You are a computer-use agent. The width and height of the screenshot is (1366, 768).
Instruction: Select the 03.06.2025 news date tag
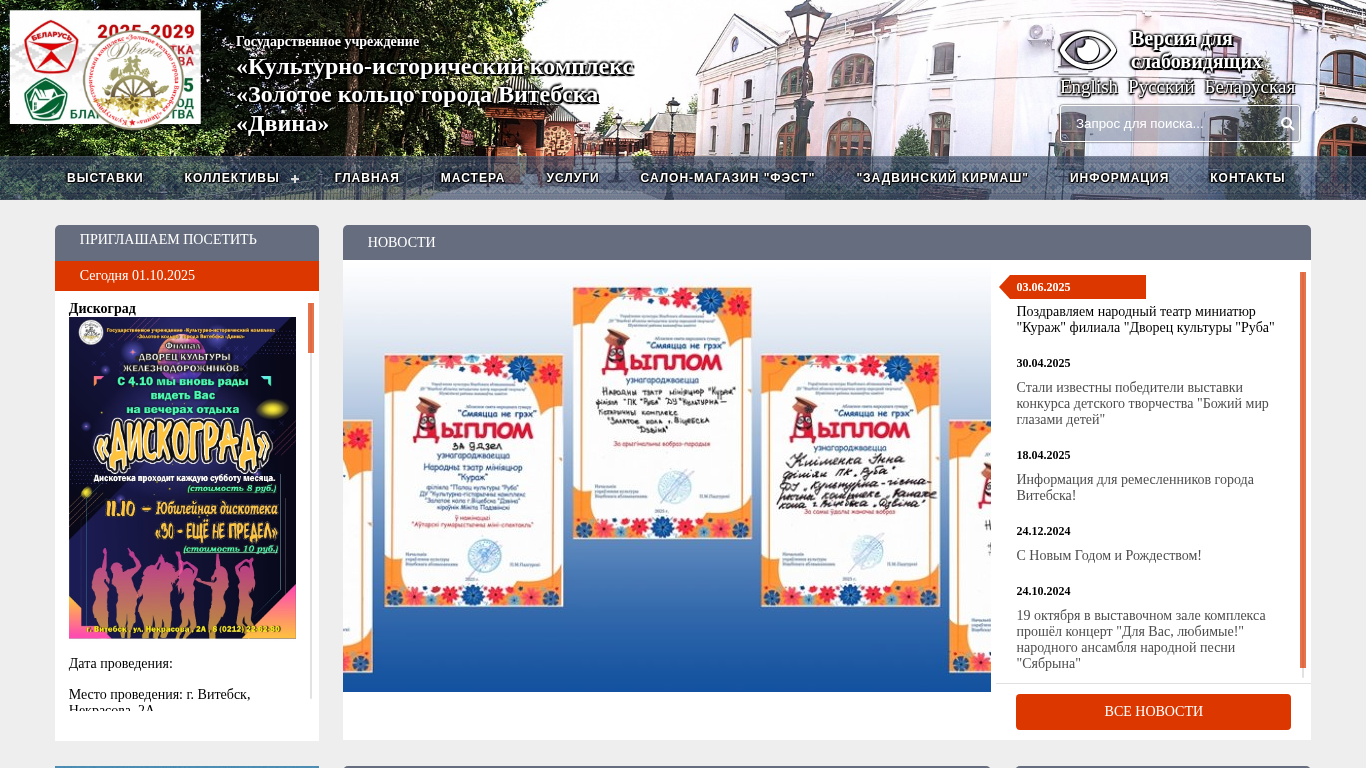(x=1073, y=287)
